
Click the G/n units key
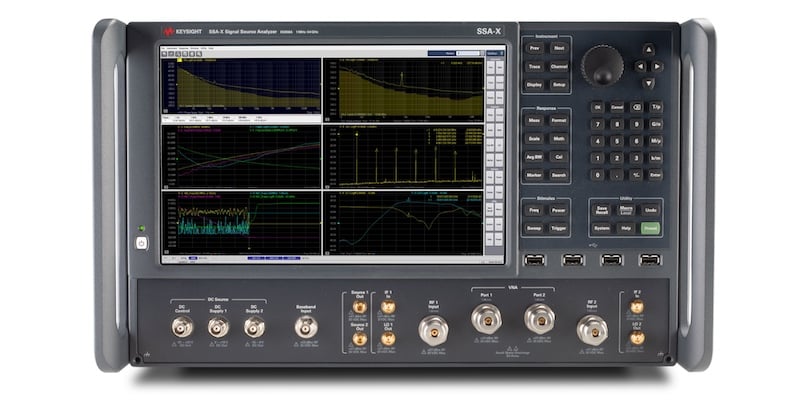[656, 124]
